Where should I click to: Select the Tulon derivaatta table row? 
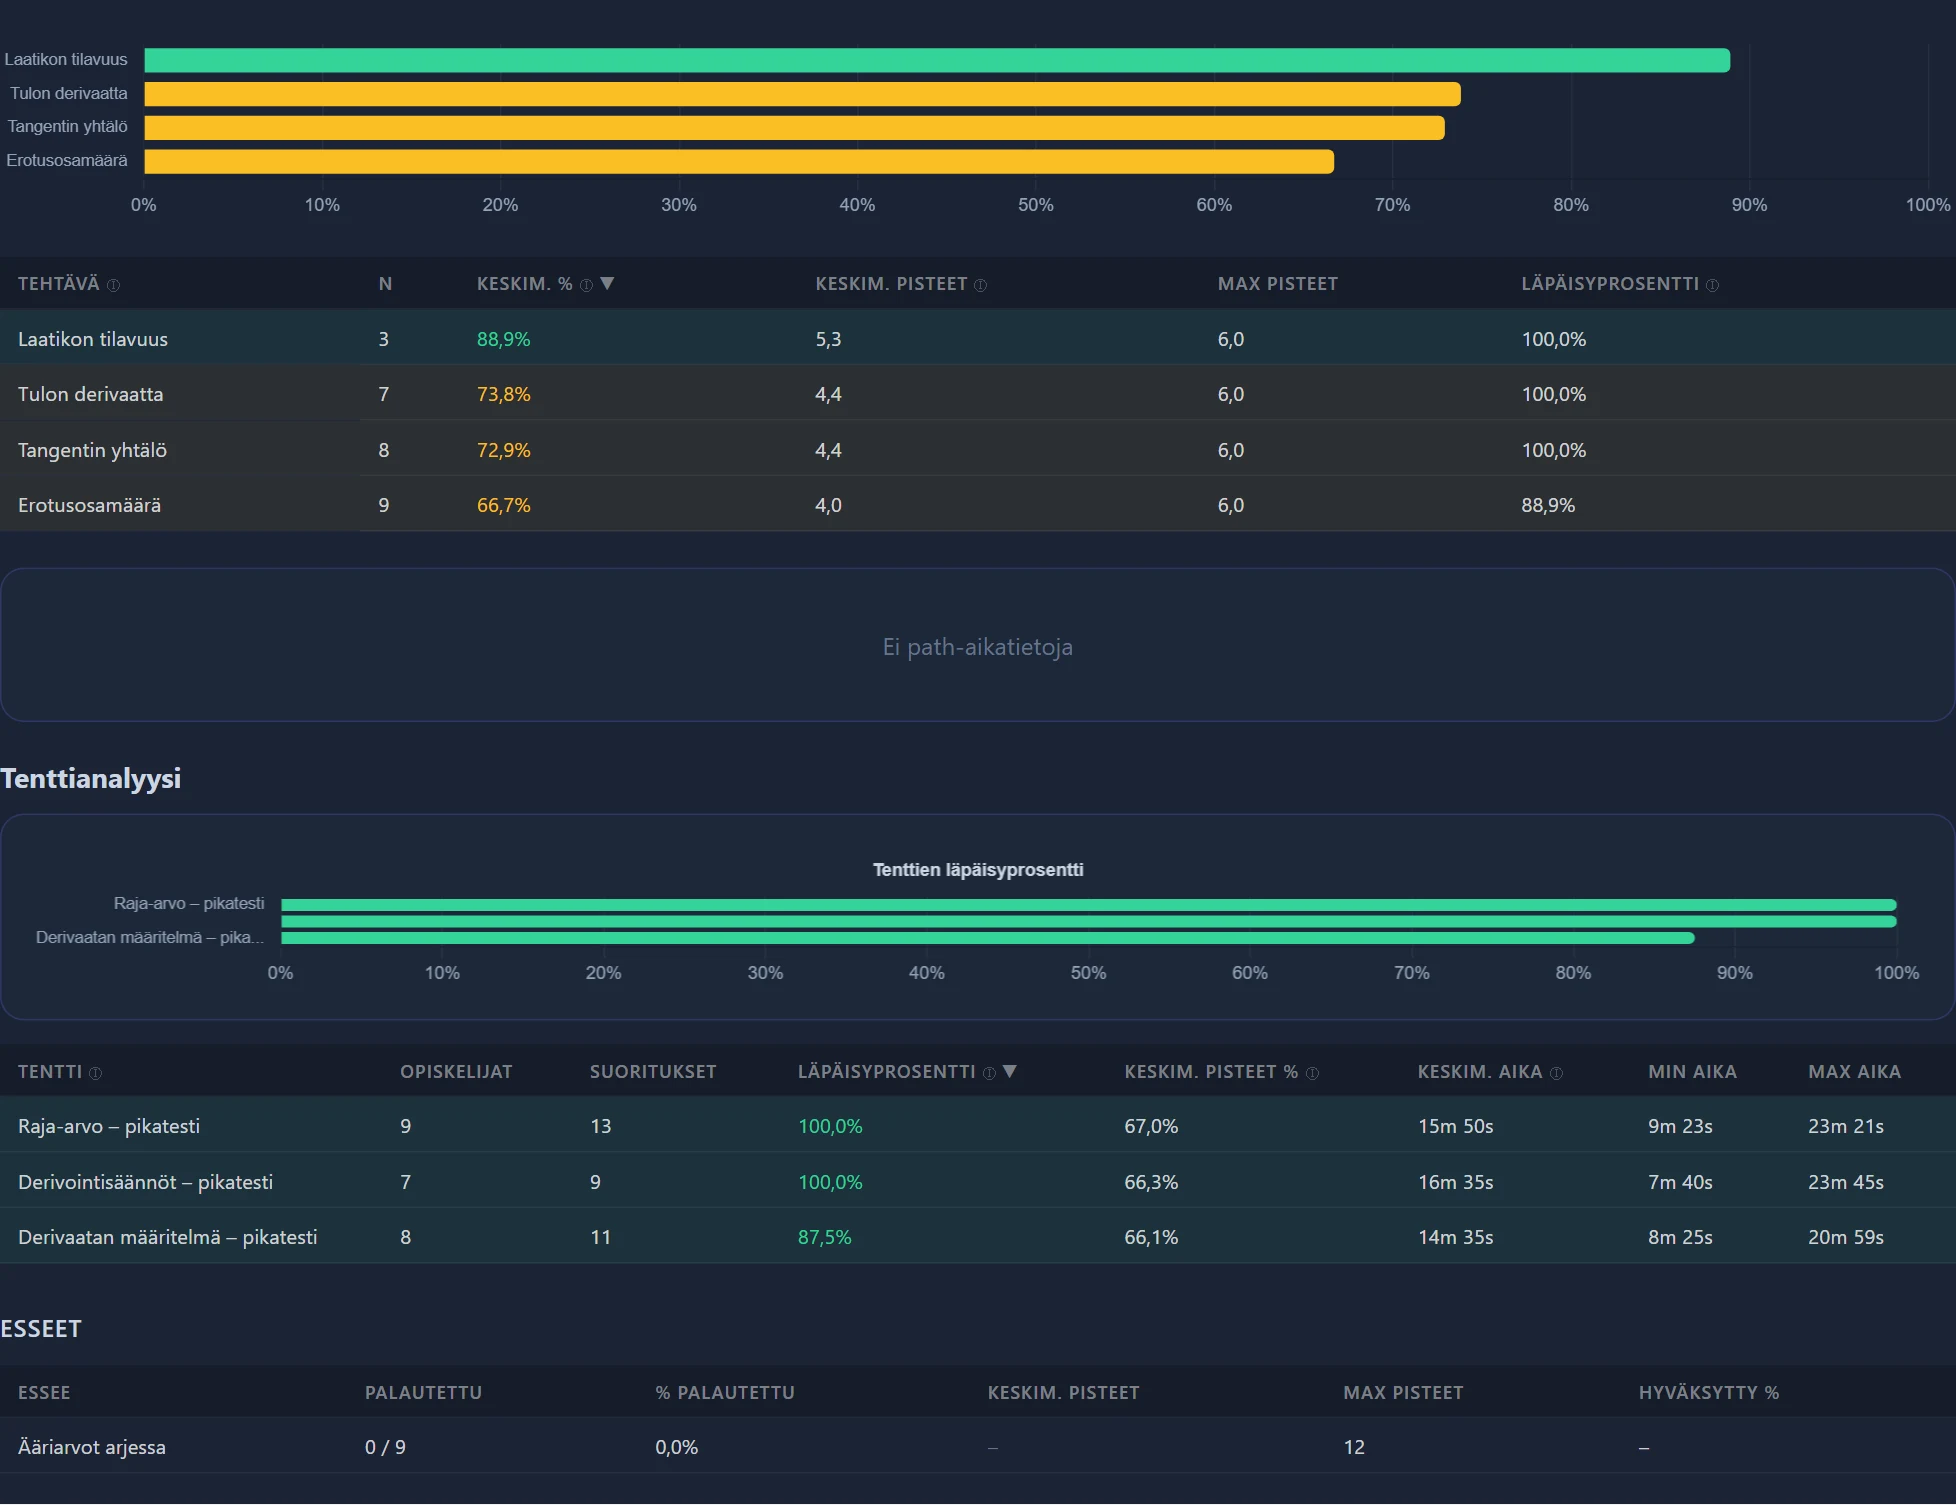[978, 394]
